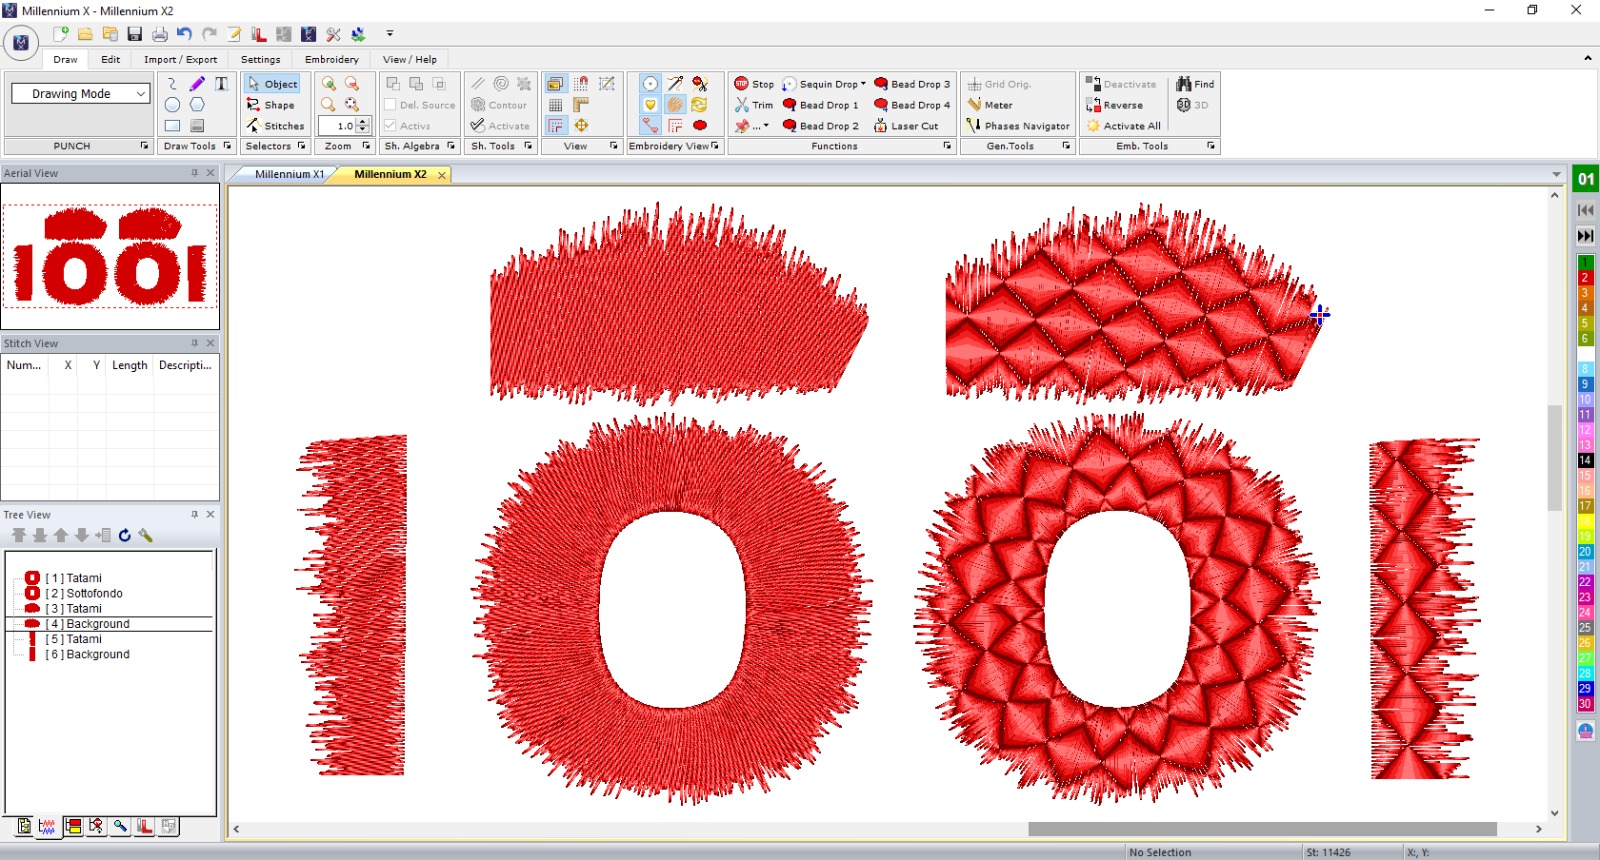This screenshot has height=860, width=1600.
Task: Click the save floppy disk icon
Action: [x=135, y=34]
